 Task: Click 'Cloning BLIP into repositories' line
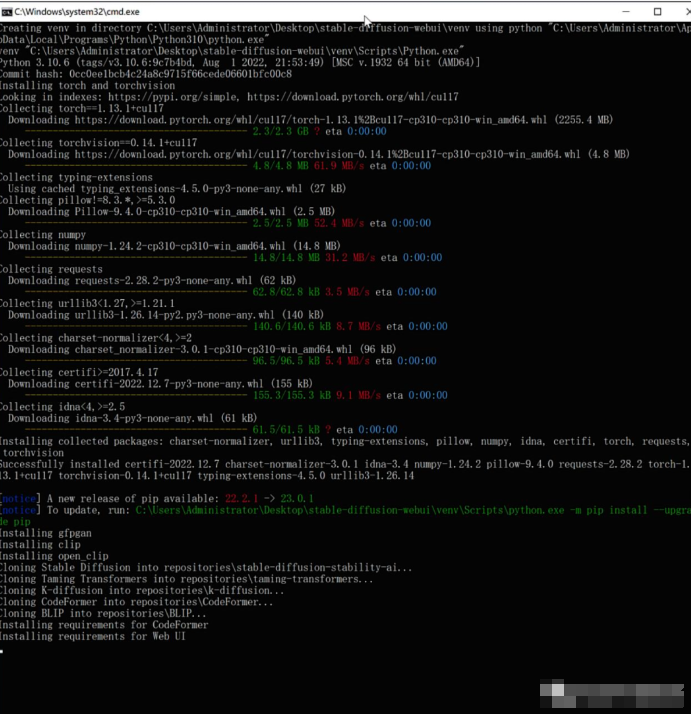click(103, 613)
